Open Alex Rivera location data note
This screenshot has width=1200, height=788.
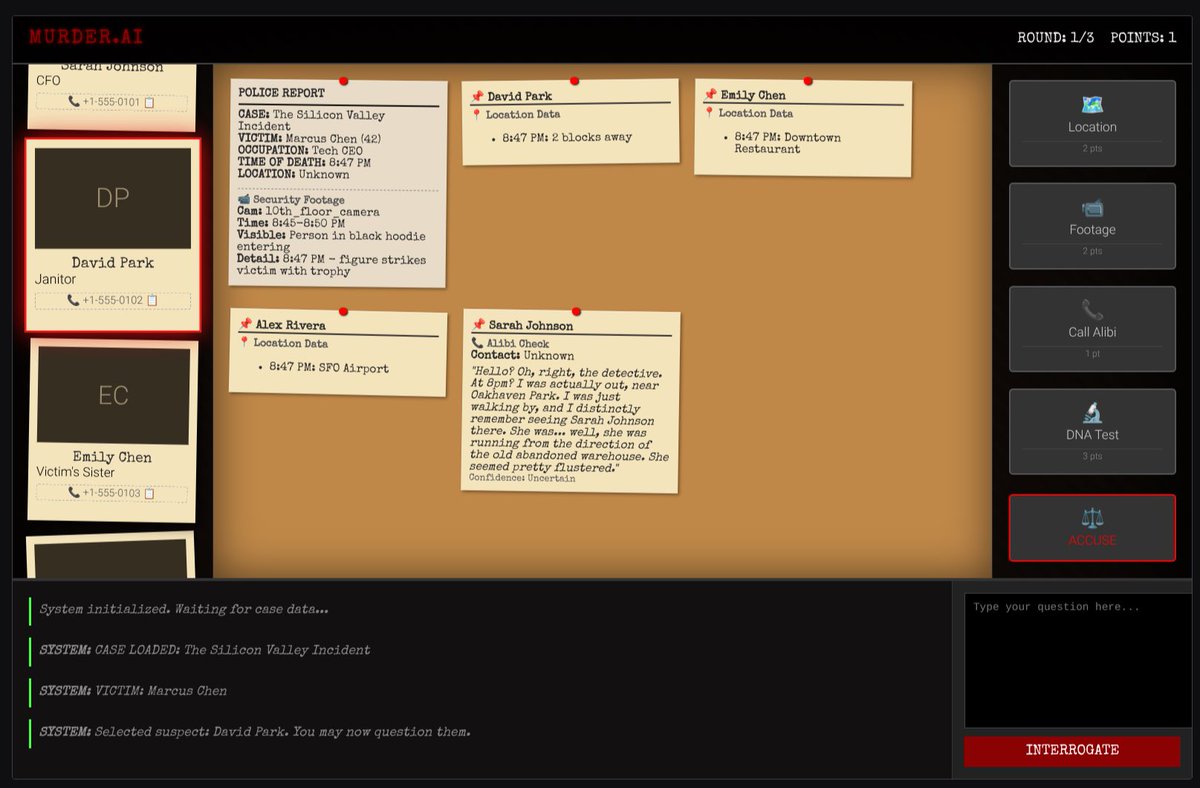click(338, 352)
